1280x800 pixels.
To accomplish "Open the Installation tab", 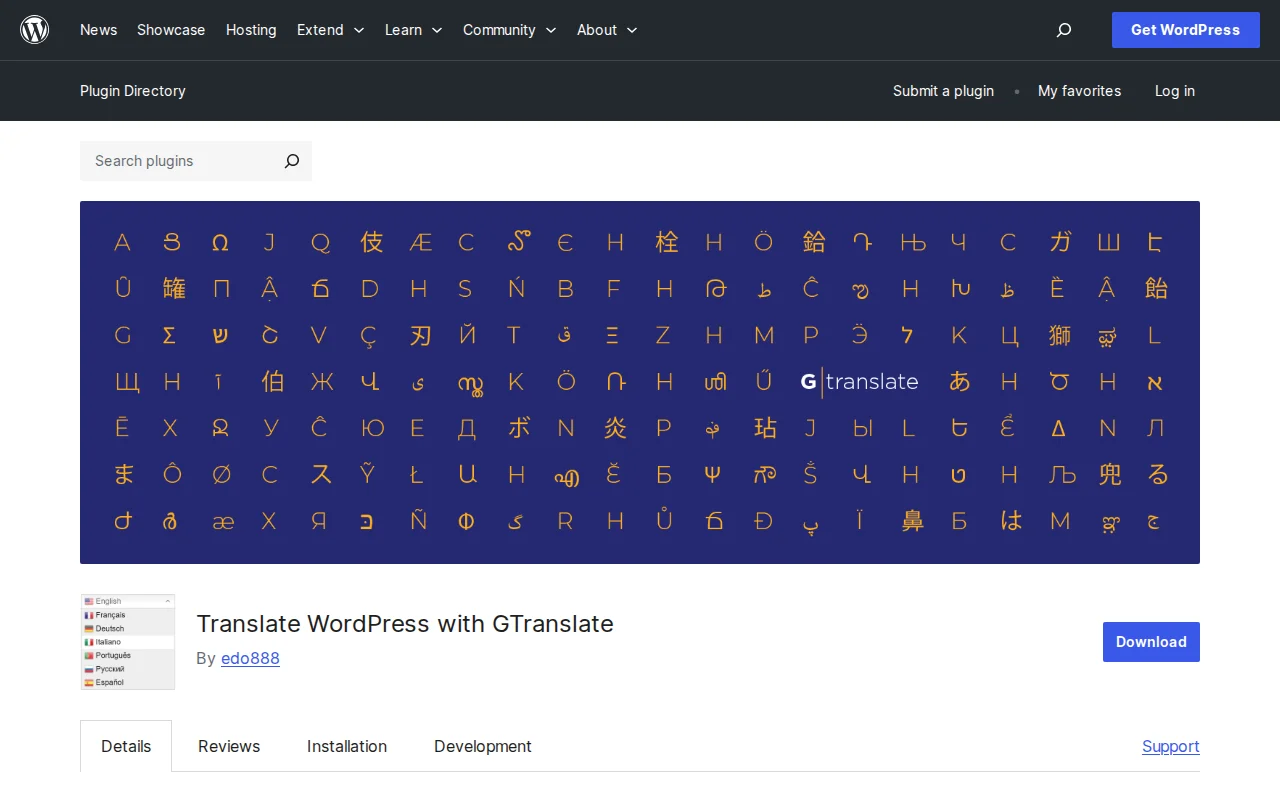I will tap(347, 746).
